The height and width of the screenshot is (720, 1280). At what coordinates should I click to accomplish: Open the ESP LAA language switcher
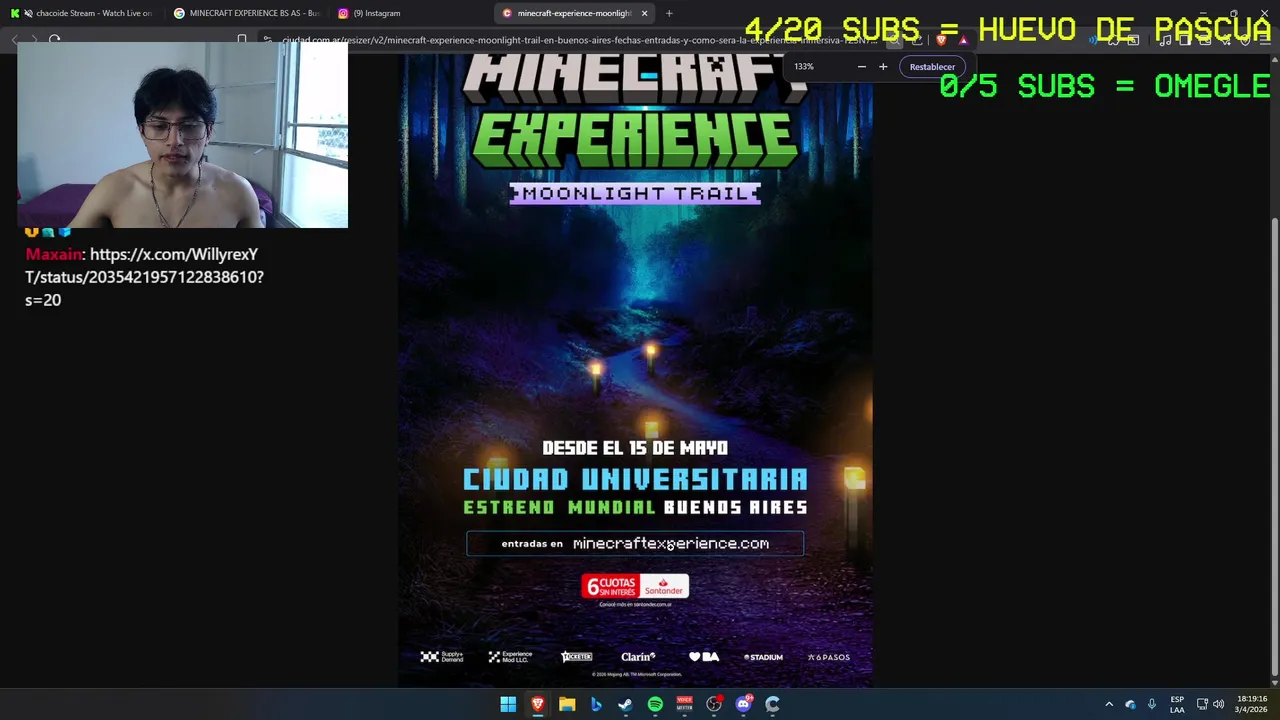(1177, 704)
